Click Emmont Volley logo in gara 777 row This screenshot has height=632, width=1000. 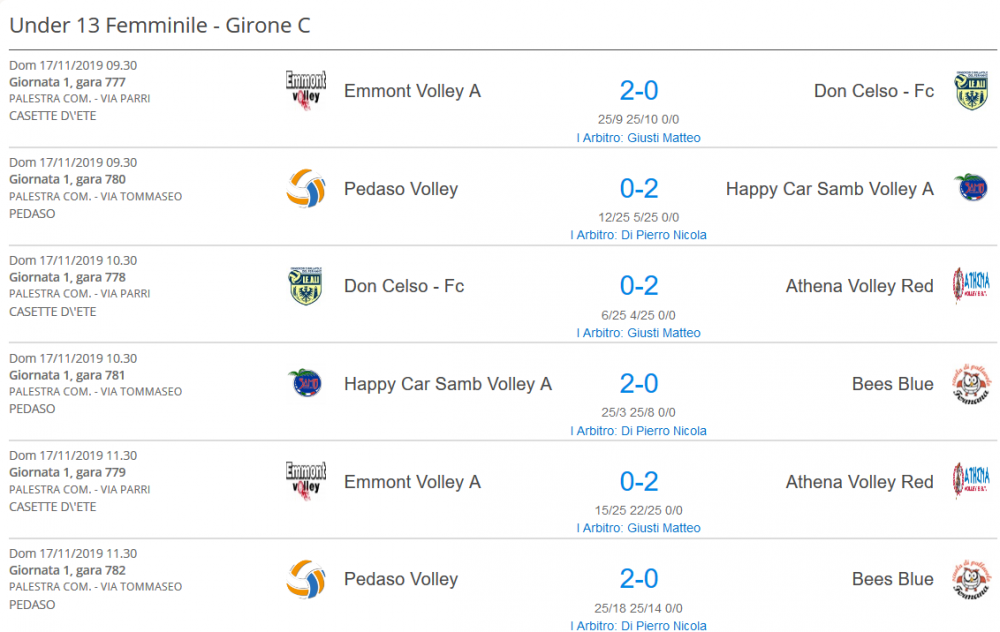point(305,91)
